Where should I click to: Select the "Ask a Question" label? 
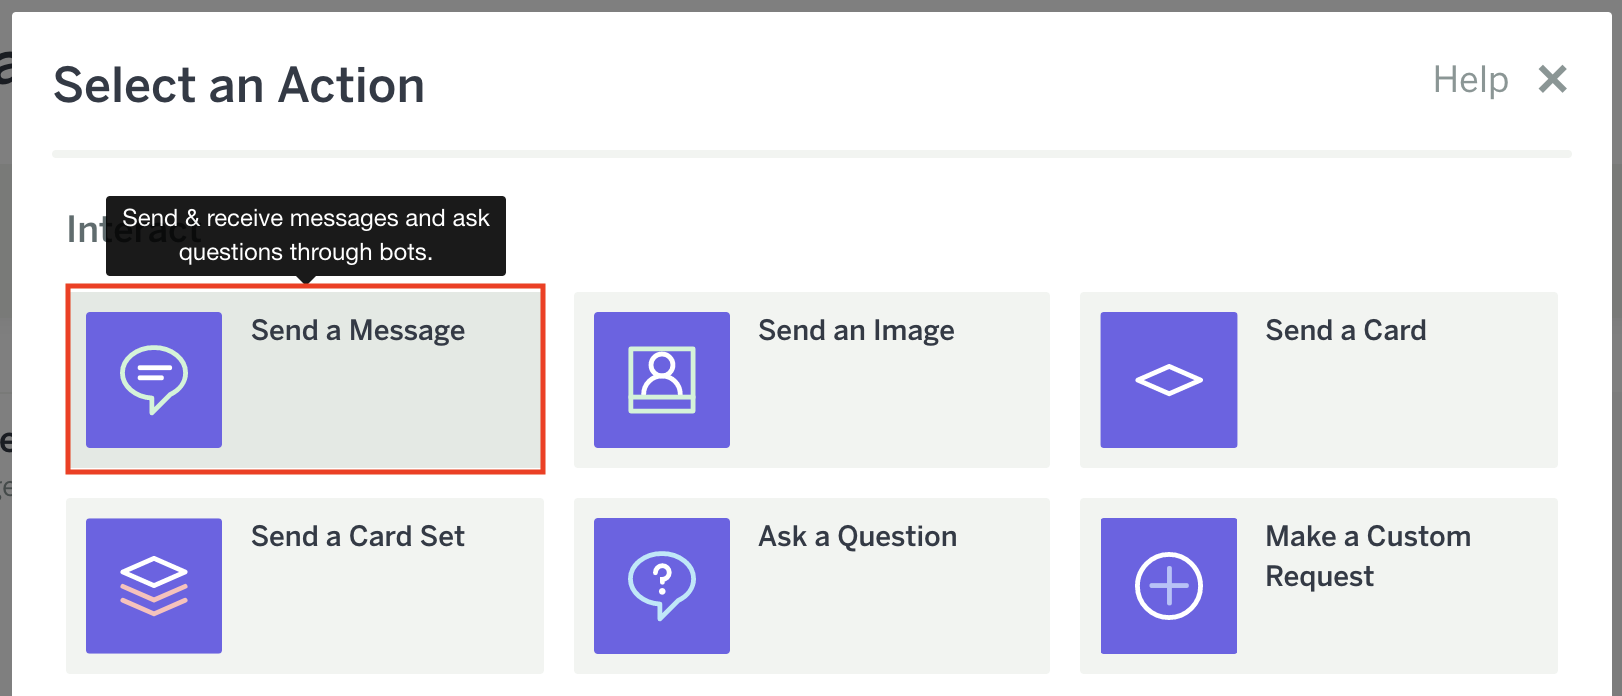click(x=857, y=537)
